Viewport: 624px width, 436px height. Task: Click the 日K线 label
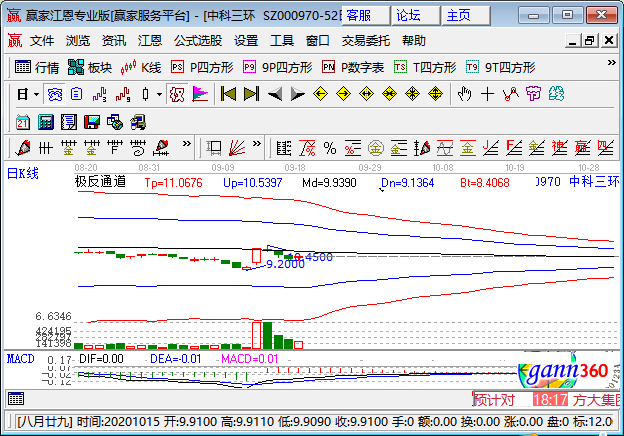coord(23,174)
